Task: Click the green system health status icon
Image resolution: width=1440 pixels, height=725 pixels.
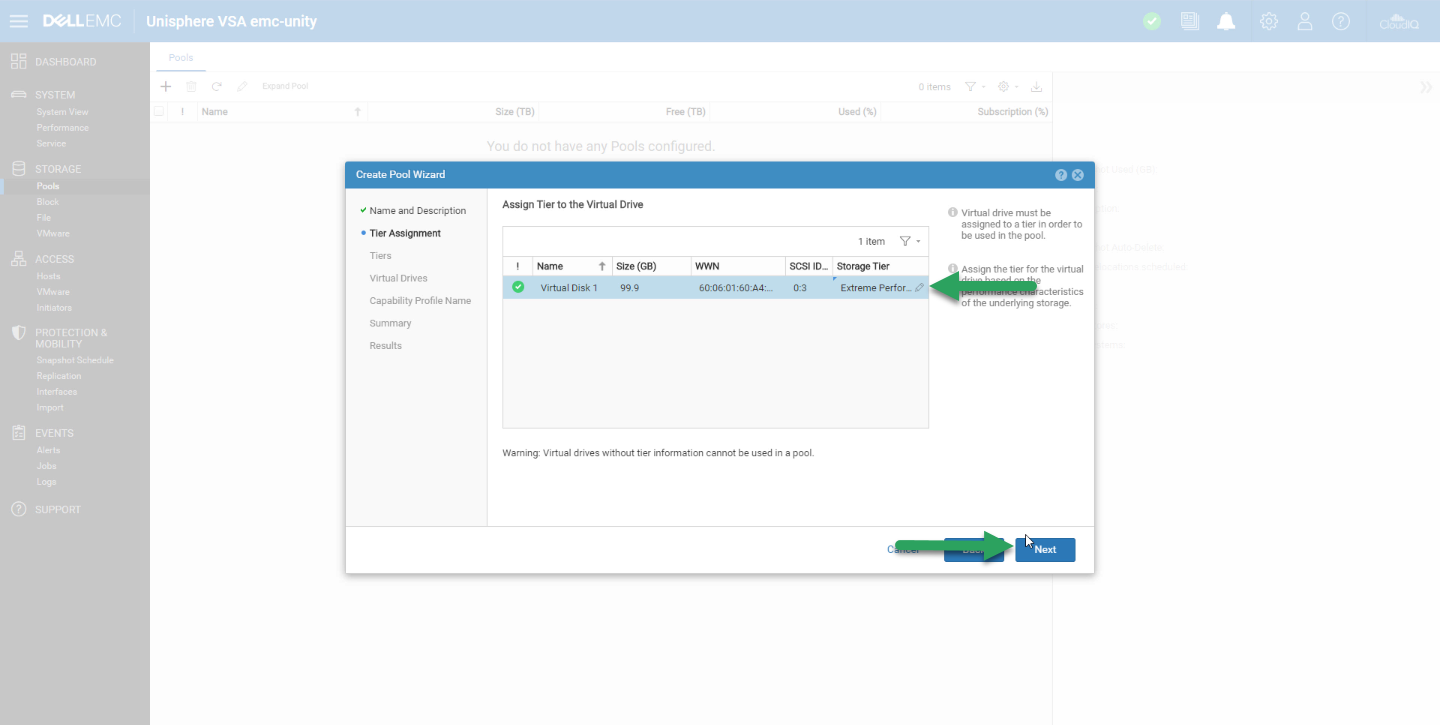Action: tap(1152, 21)
